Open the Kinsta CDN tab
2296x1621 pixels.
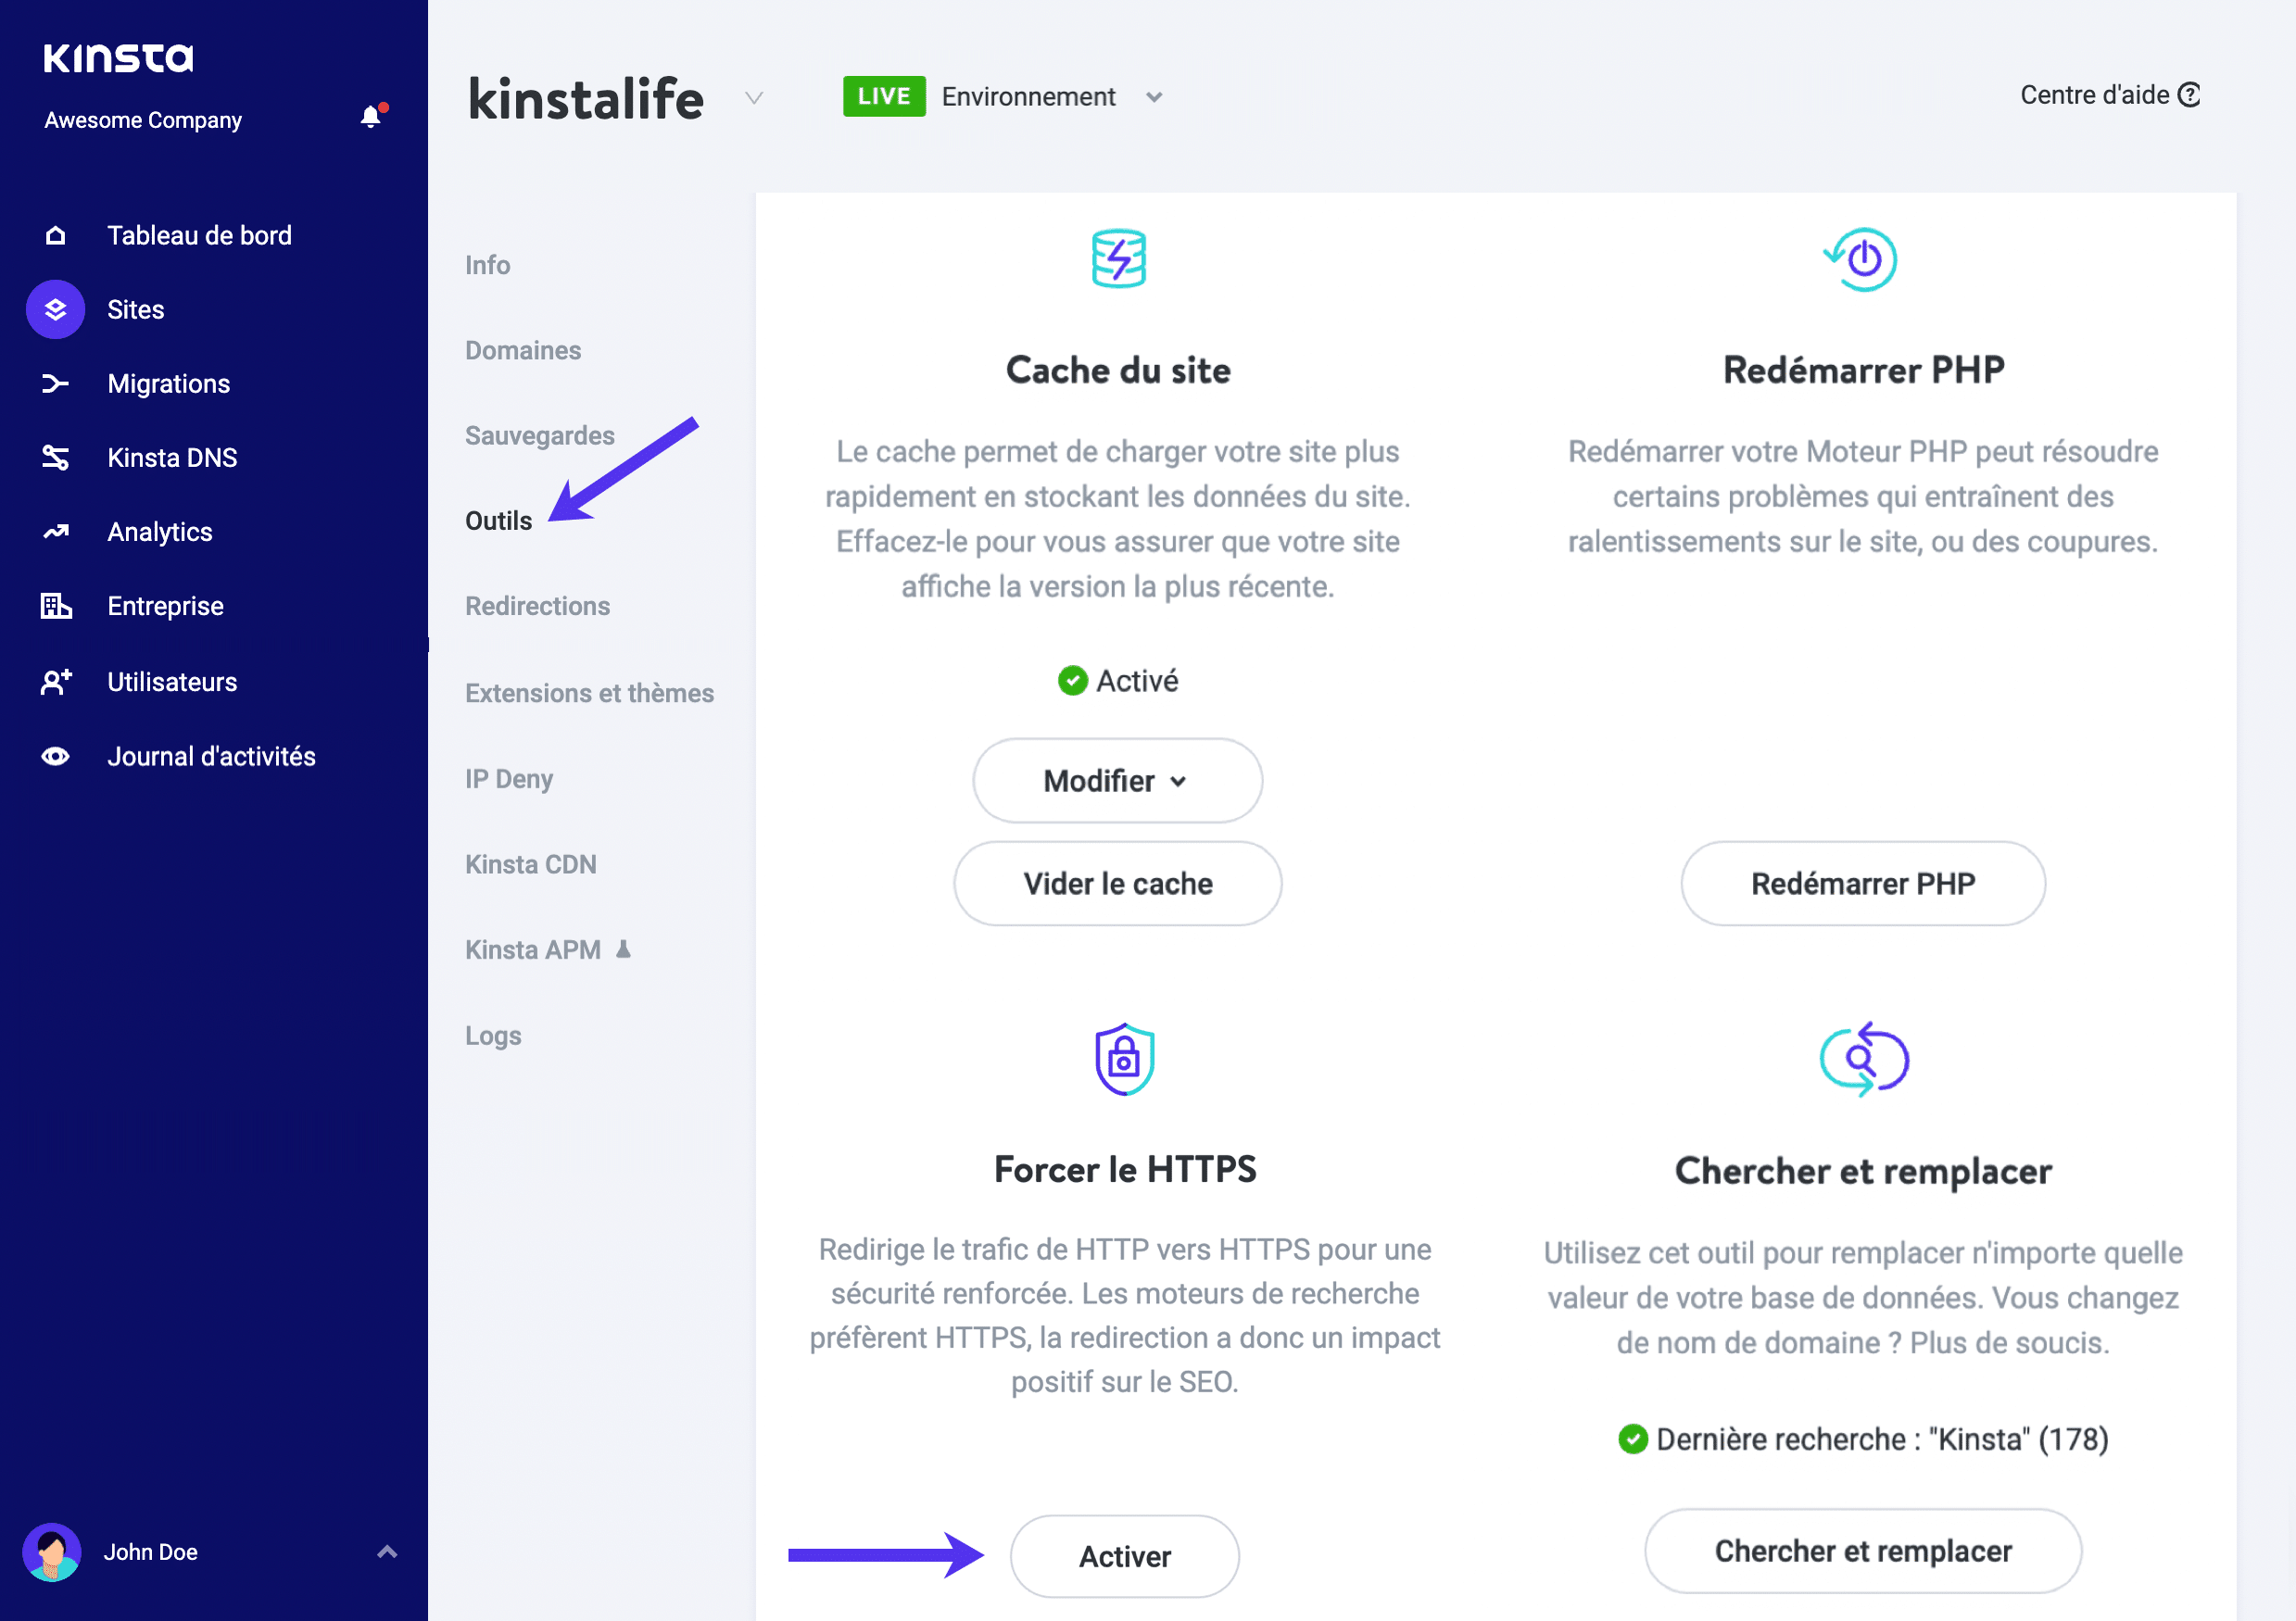[530, 863]
